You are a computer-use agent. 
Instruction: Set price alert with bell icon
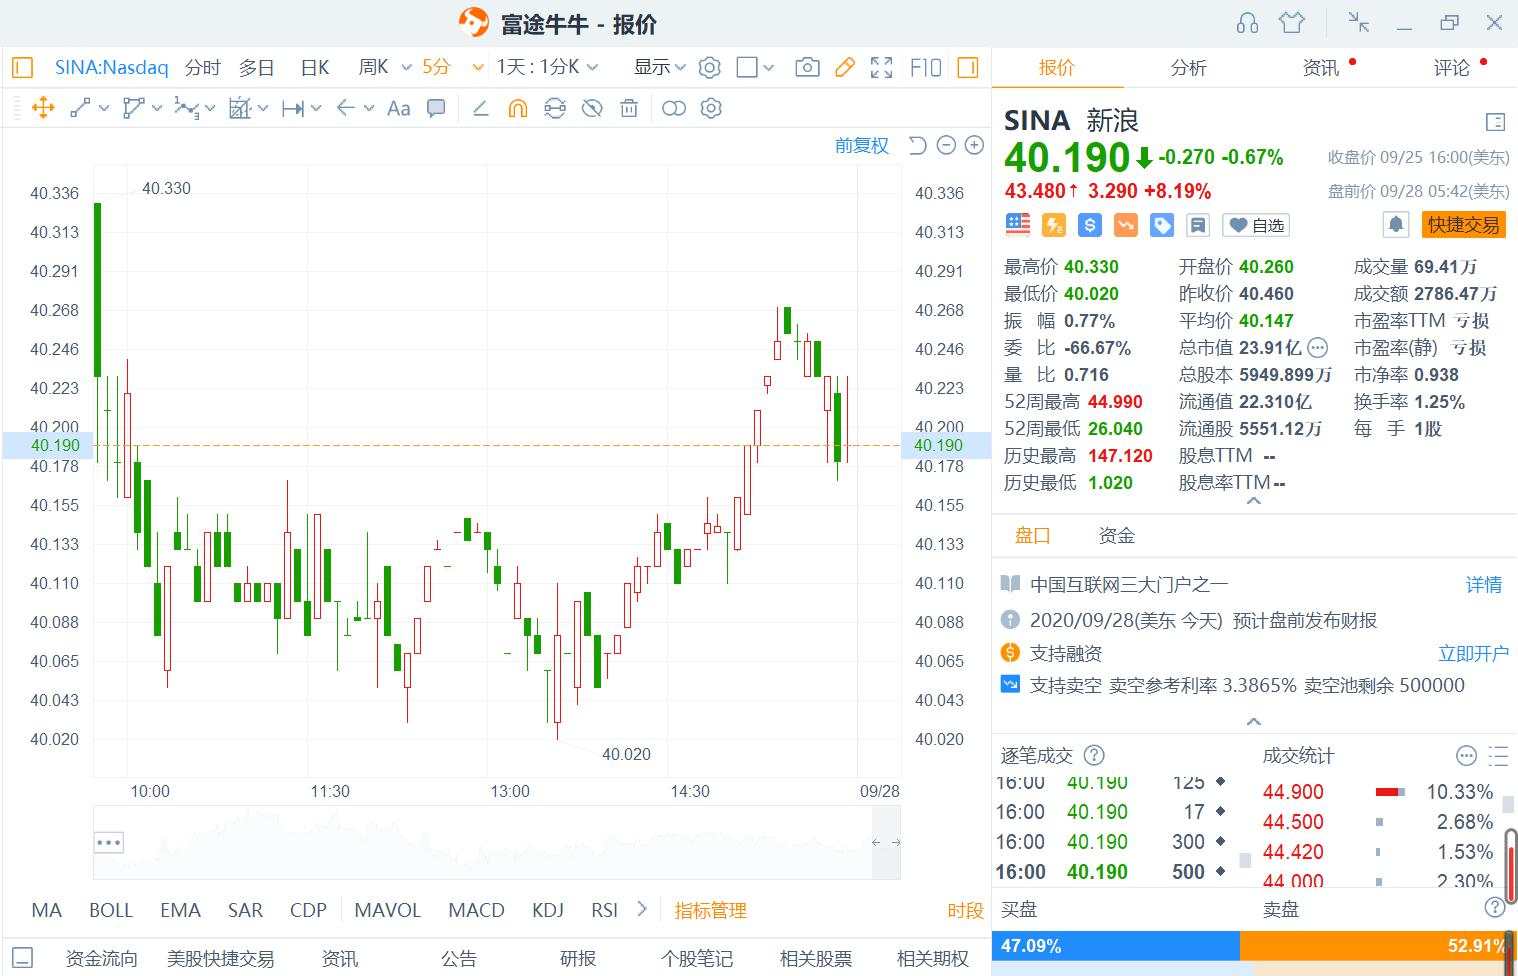(x=1396, y=225)
